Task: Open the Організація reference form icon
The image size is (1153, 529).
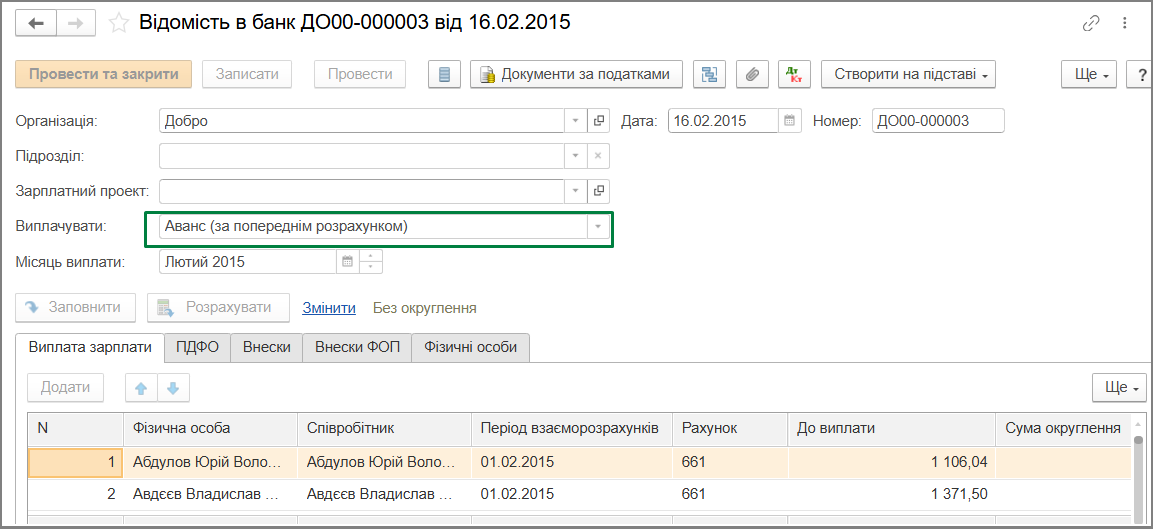Action: pyautogui.click(x=599, y=121)
